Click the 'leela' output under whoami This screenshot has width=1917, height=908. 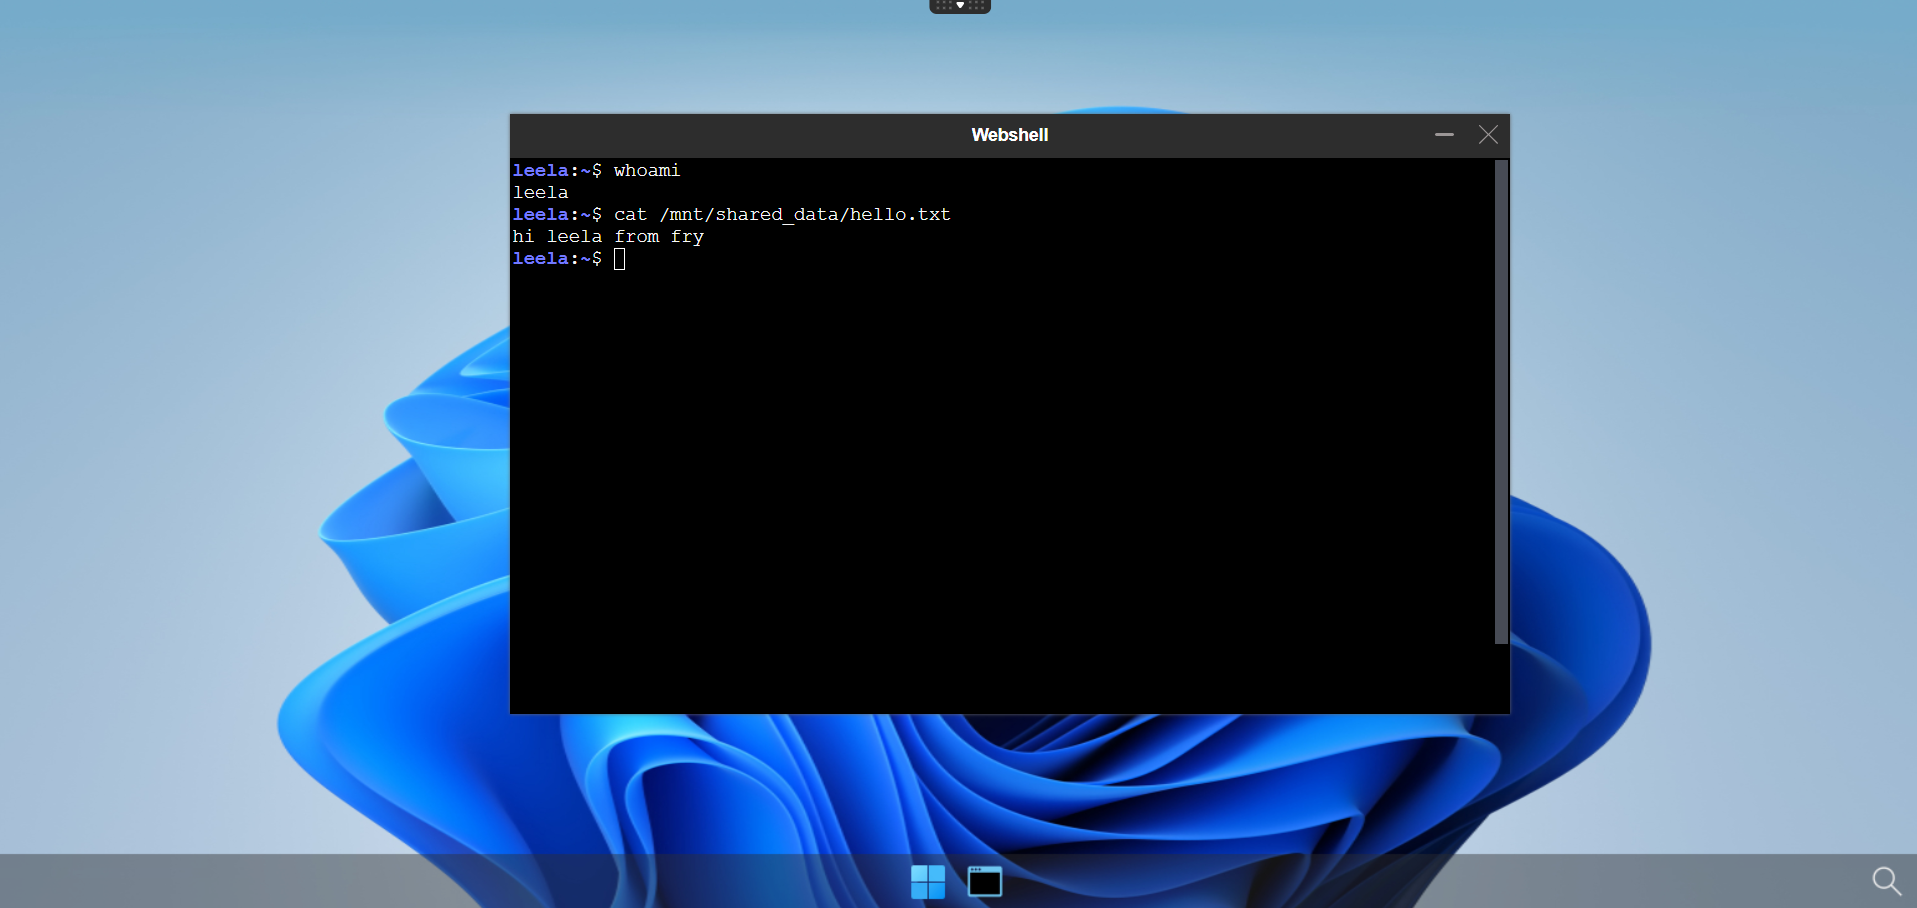coord(540,193)
